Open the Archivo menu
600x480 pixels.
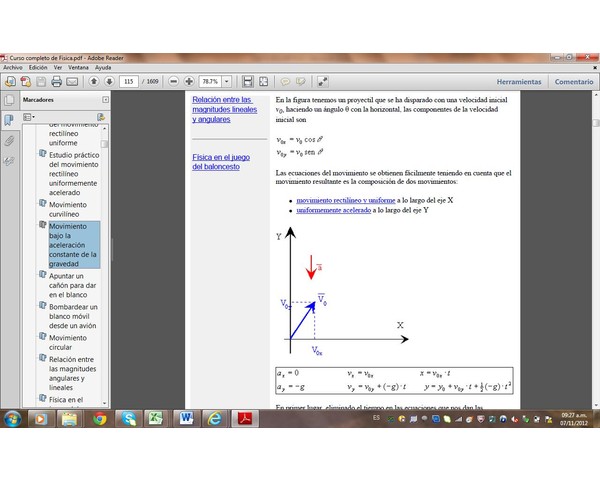(13, 67)
